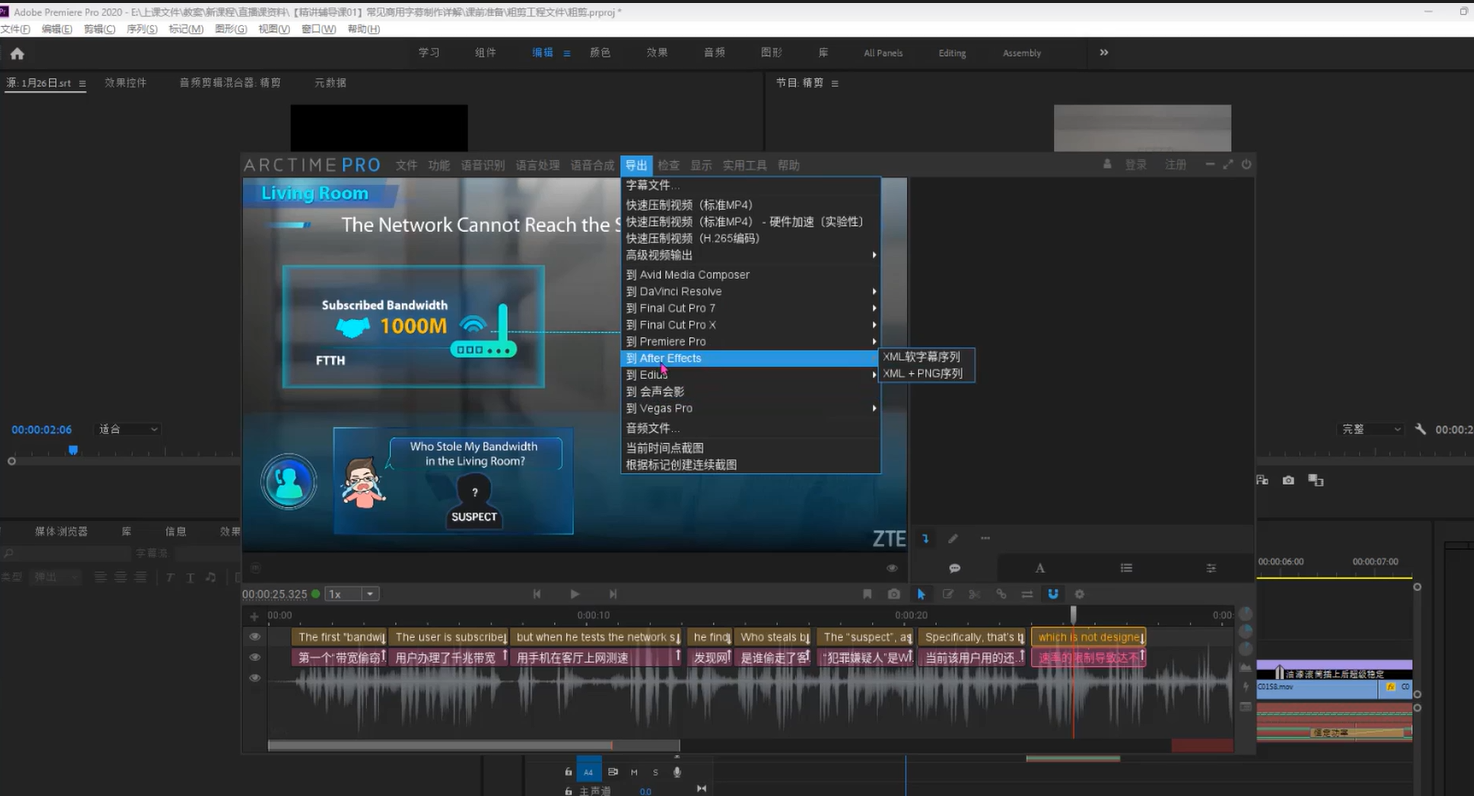Click the bookmark marker icon in Arctime

[x=867, y=594]
